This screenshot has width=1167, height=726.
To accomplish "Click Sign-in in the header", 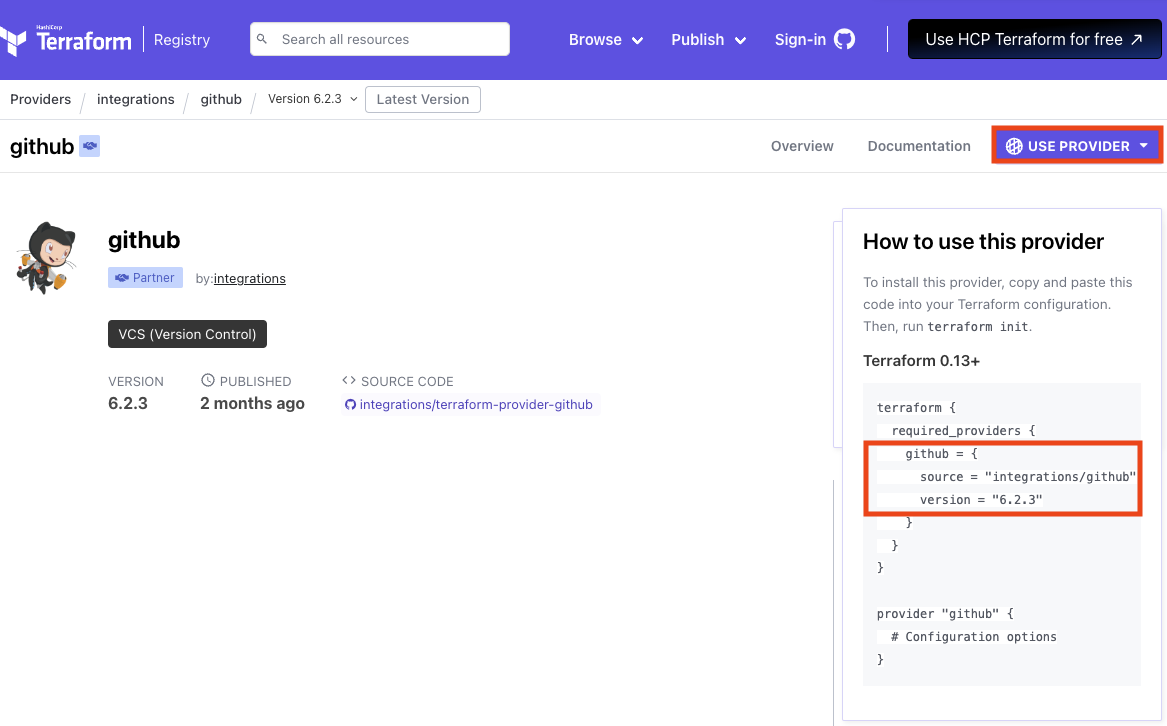I will (x=800, y=39).
